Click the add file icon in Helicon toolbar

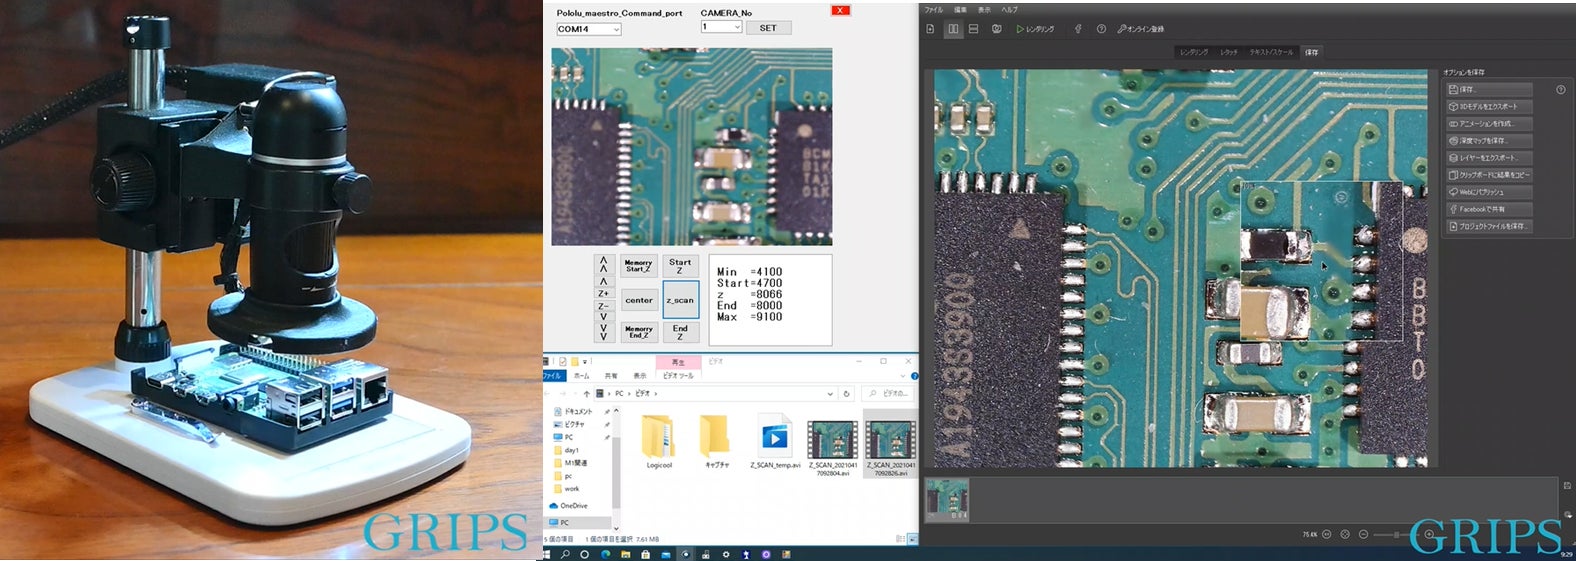pyautogui.click(x=930, y=29)
